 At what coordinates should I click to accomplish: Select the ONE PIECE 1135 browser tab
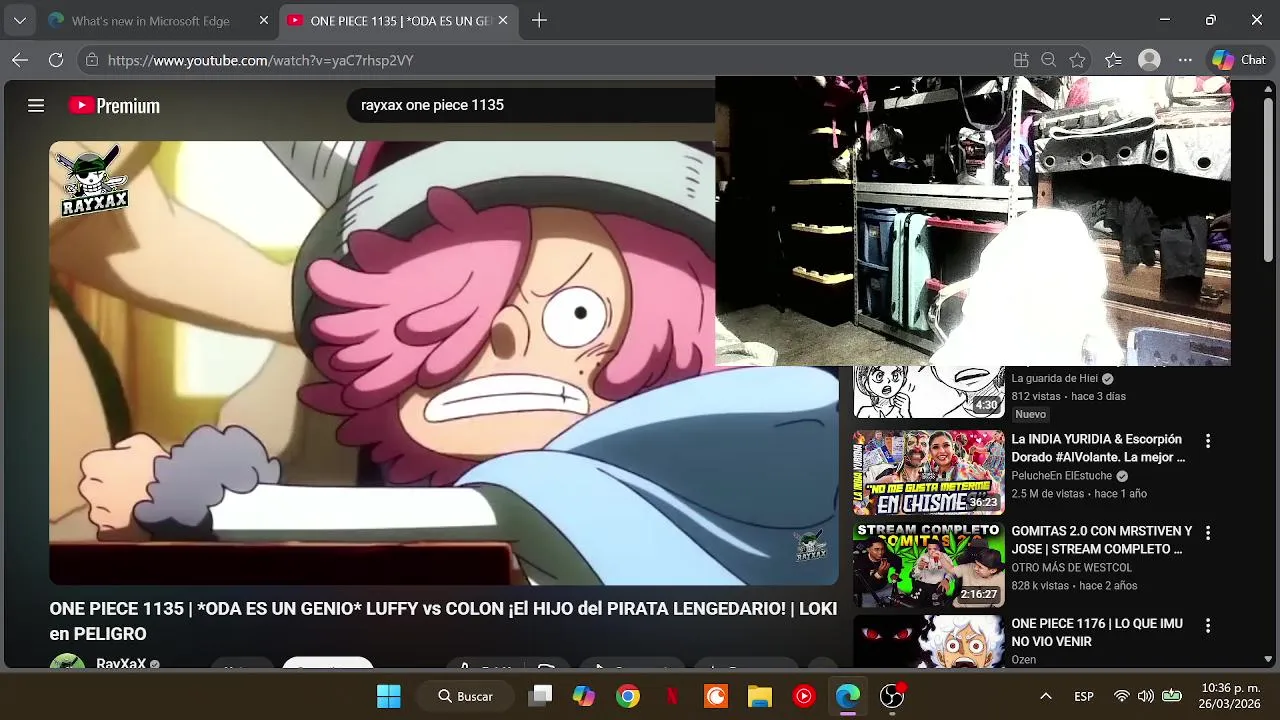click(x=400, y=20)
